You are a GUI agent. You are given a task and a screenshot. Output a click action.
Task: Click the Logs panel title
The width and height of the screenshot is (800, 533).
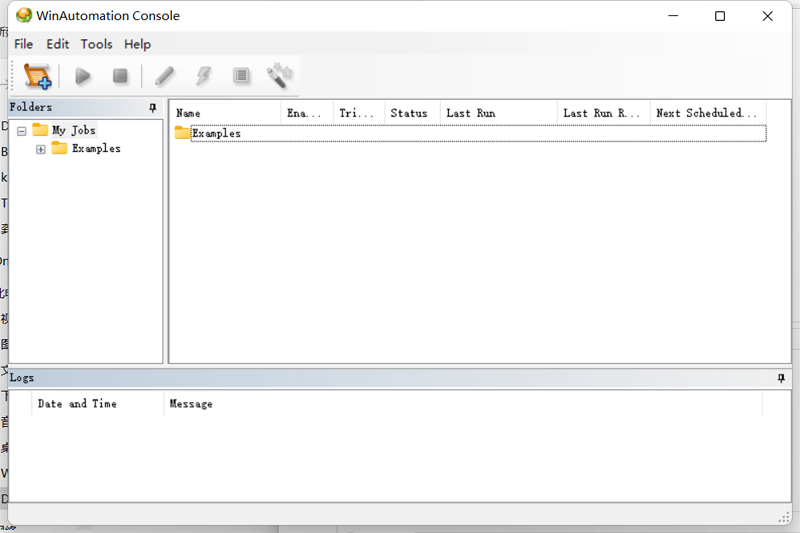(21, 378)
